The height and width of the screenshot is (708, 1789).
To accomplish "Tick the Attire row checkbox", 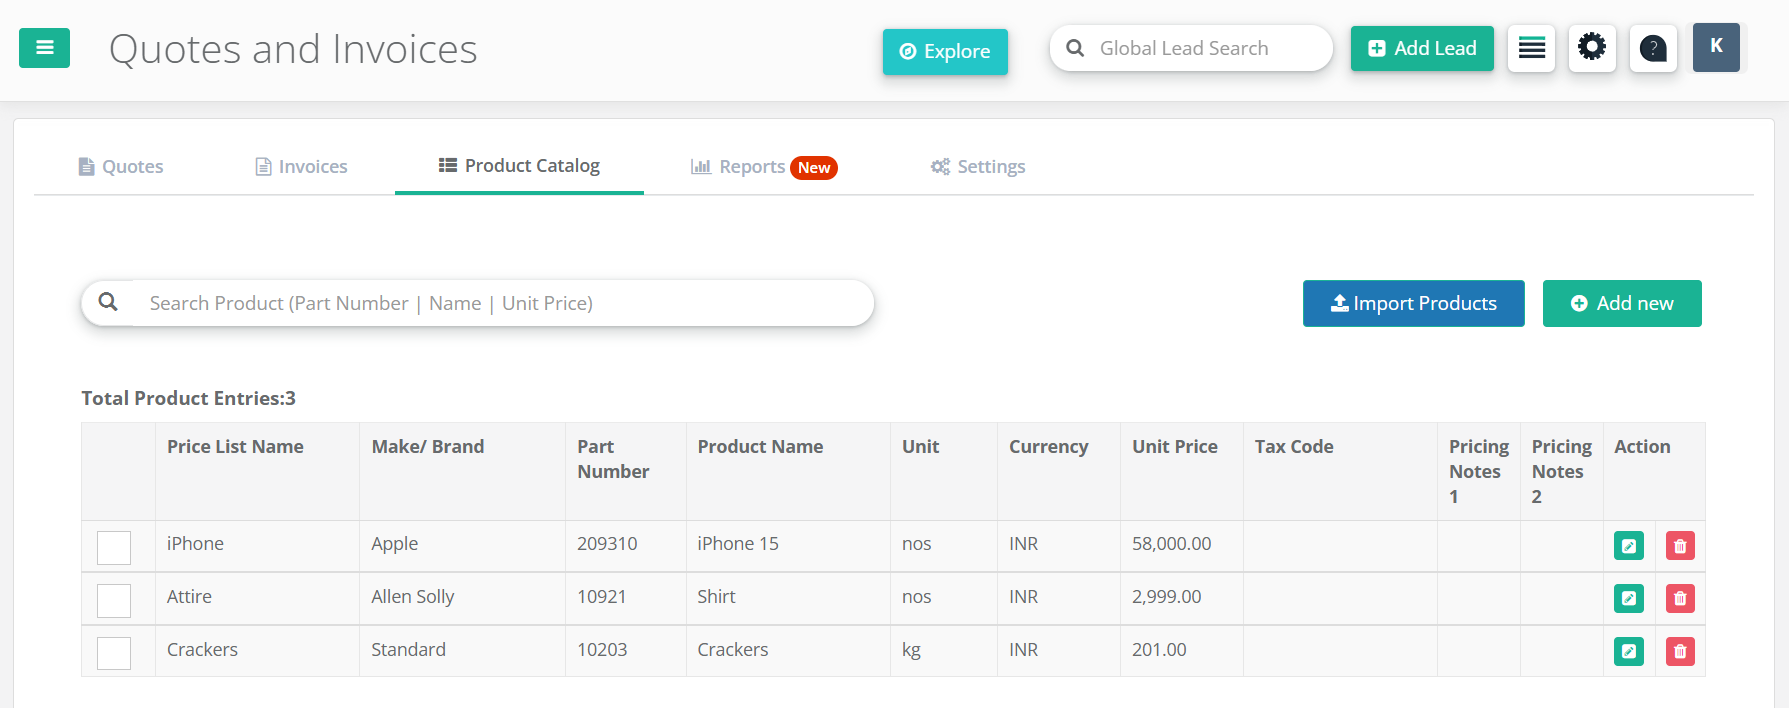I will 114,600.
